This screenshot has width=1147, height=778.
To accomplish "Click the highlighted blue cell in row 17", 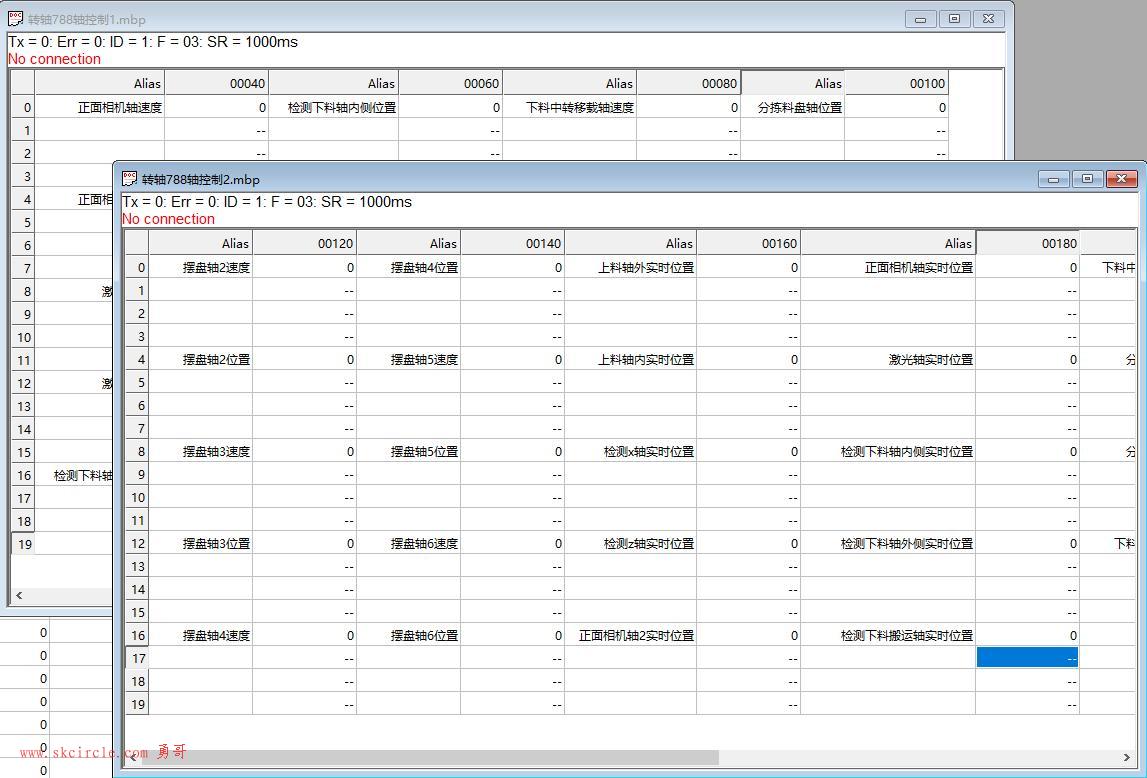I will (1027, 658).
